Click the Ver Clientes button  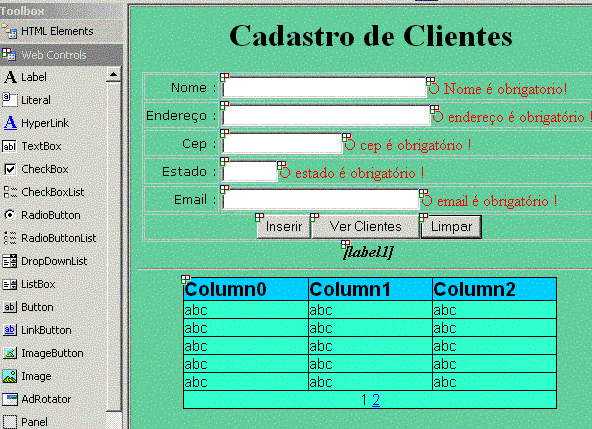pos(365,227)
